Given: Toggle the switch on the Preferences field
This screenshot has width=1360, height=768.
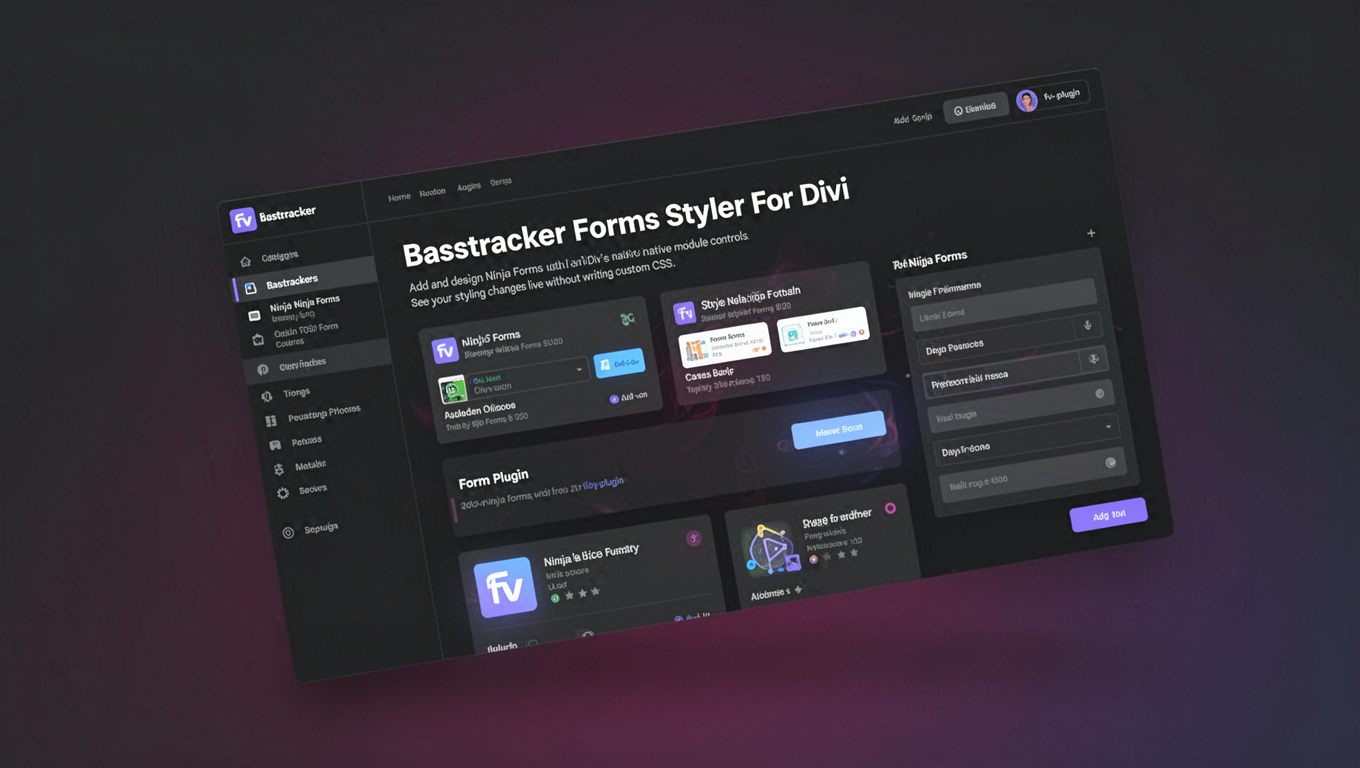Looking at the screenshot, I should (1100, 393).
